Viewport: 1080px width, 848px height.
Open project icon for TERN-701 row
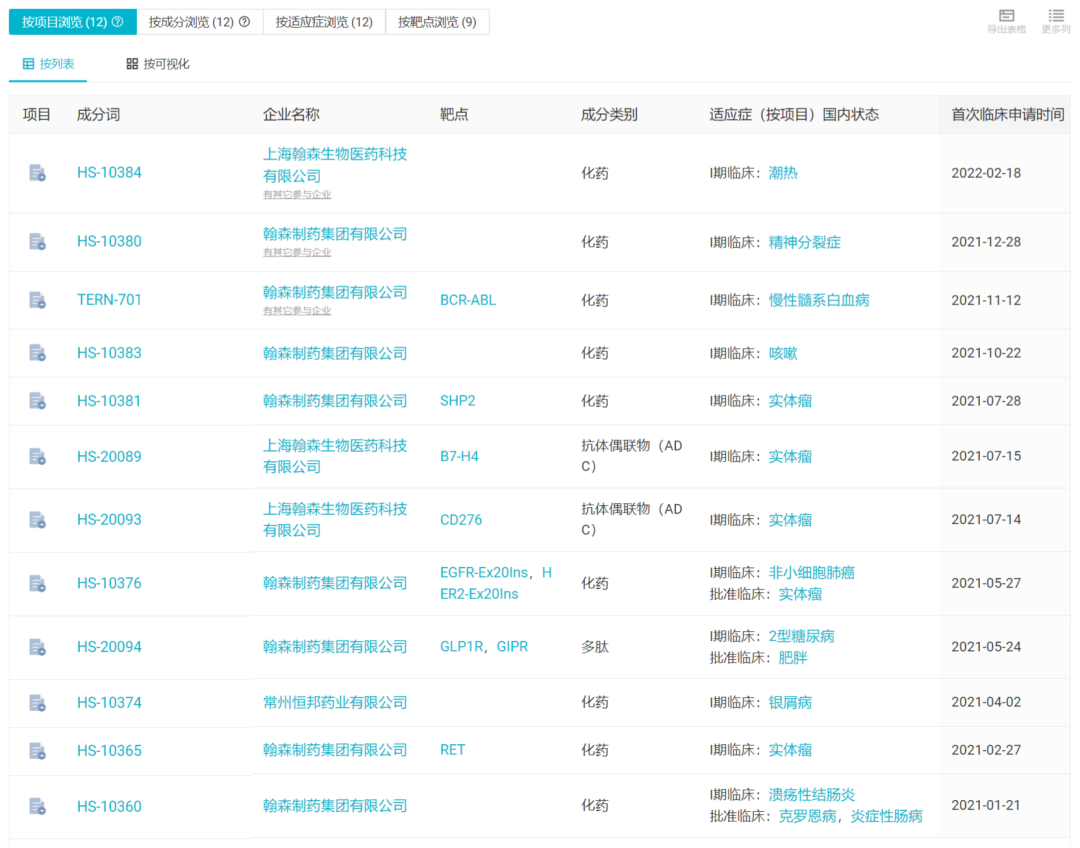pyautogui.click(x=37, y=300)
